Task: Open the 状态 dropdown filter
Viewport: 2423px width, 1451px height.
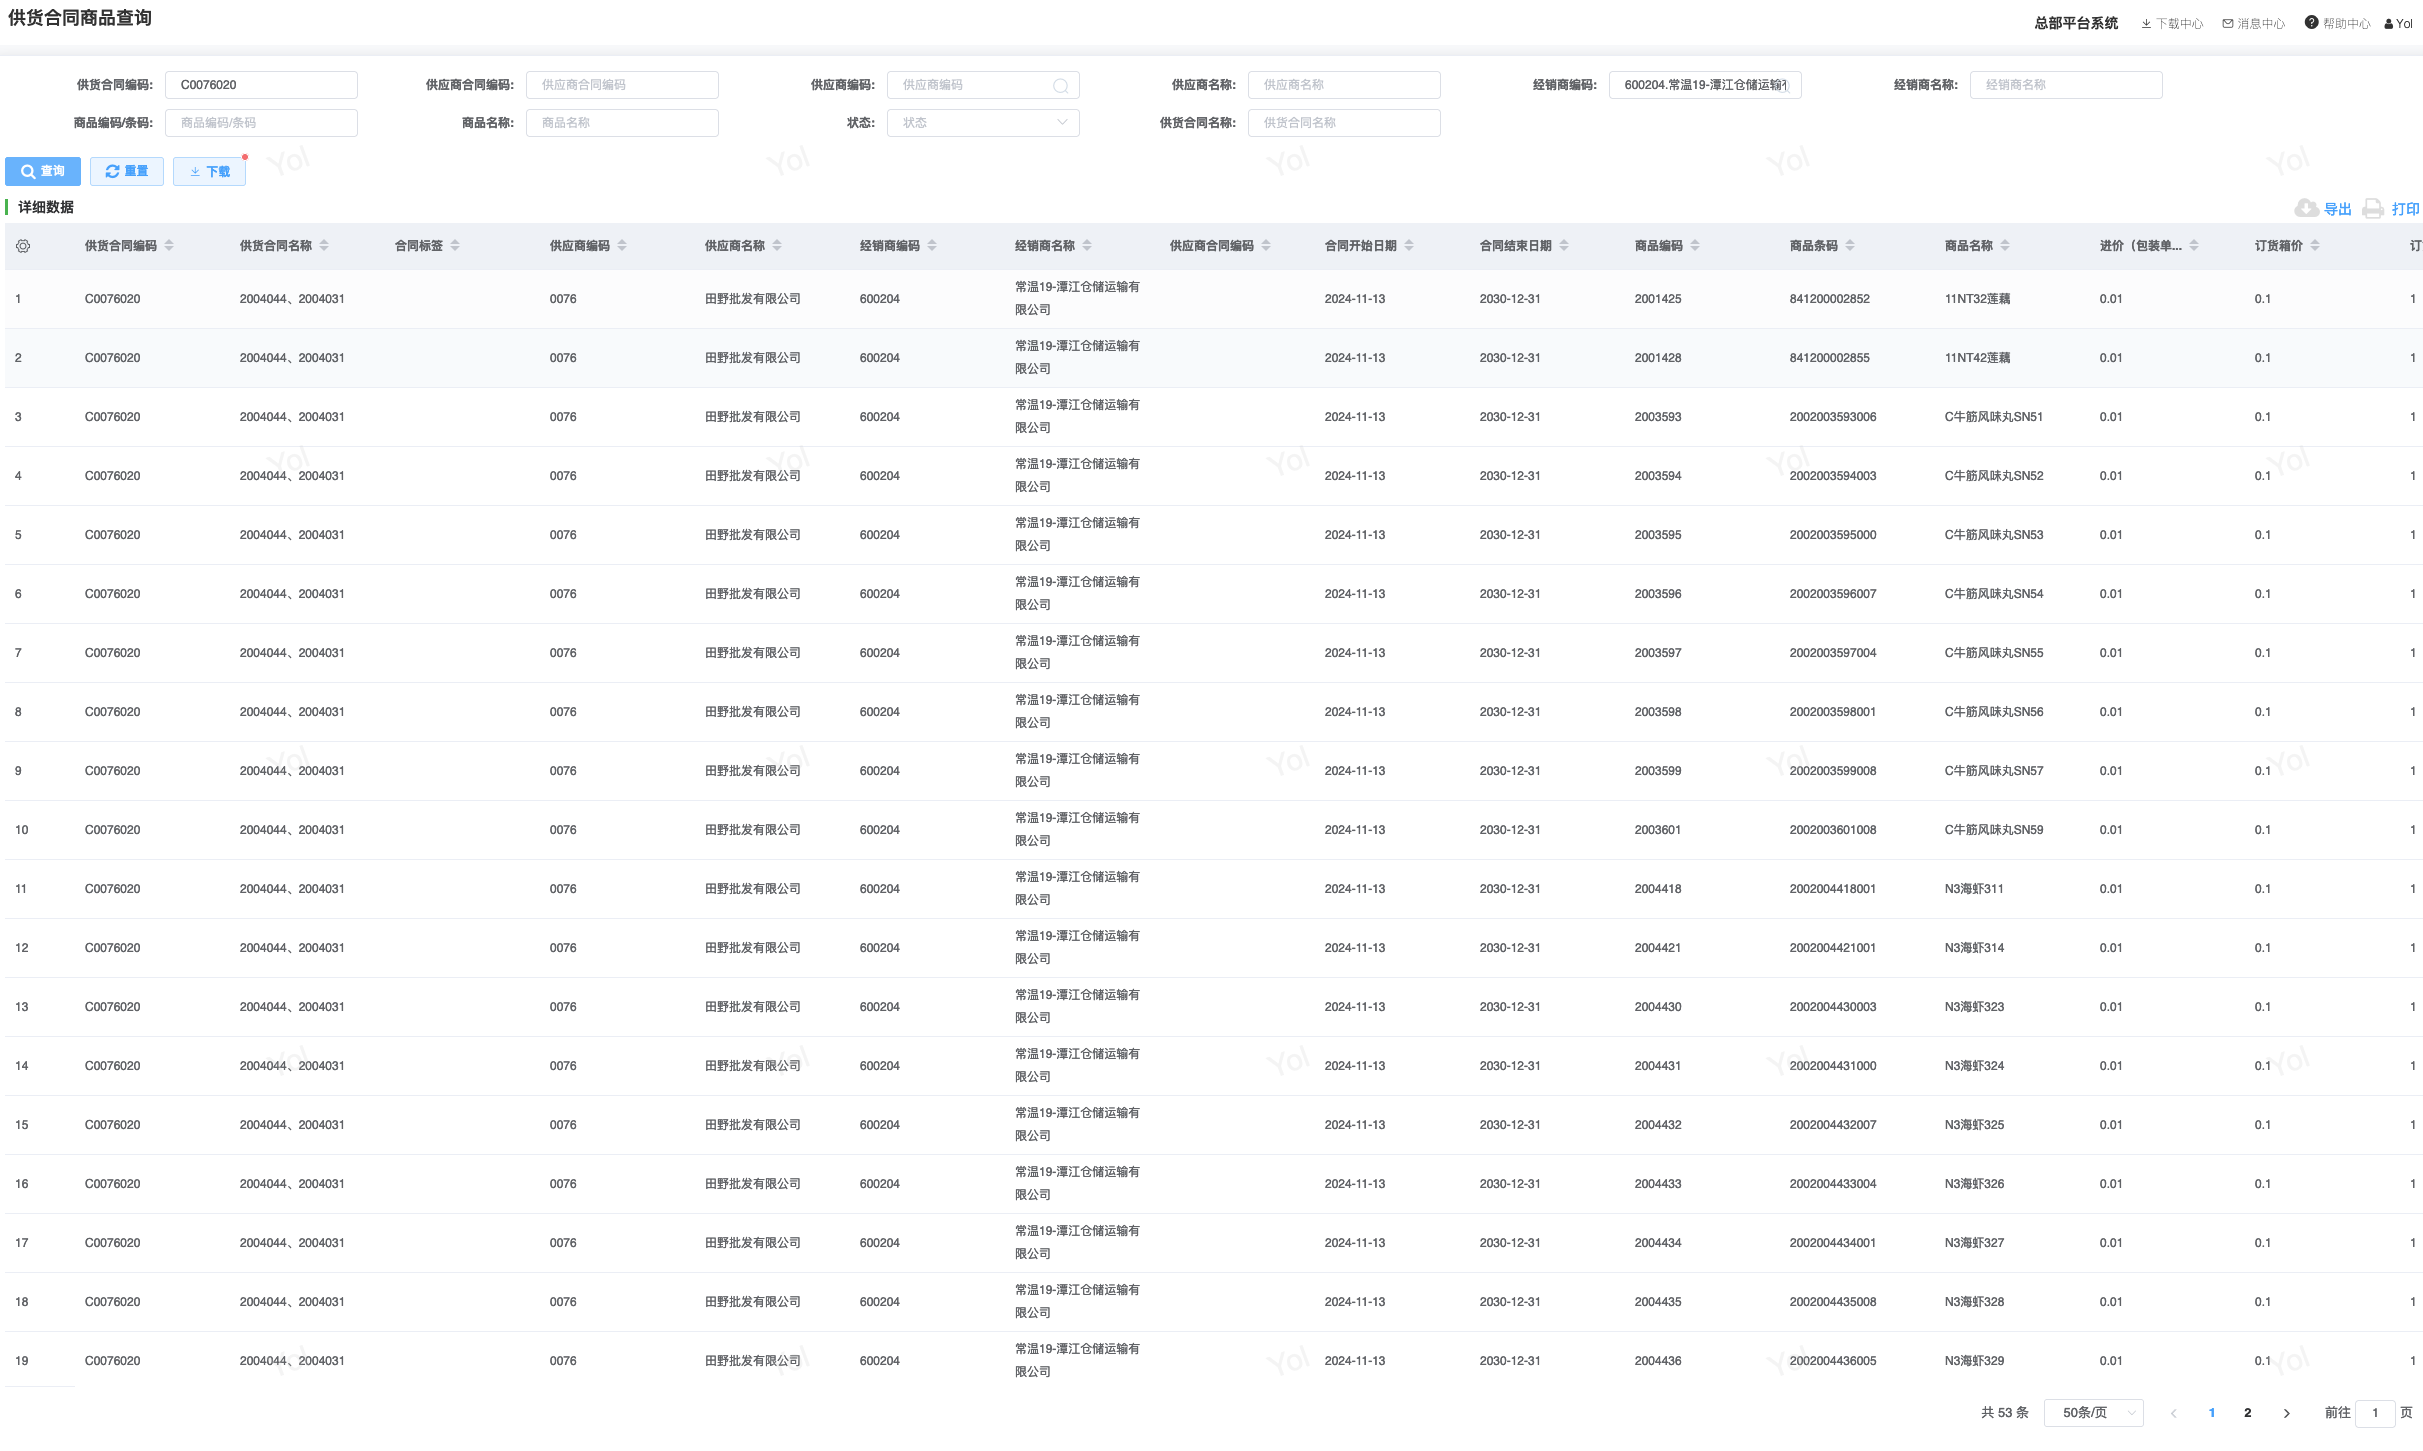Action: coord(982,123)
